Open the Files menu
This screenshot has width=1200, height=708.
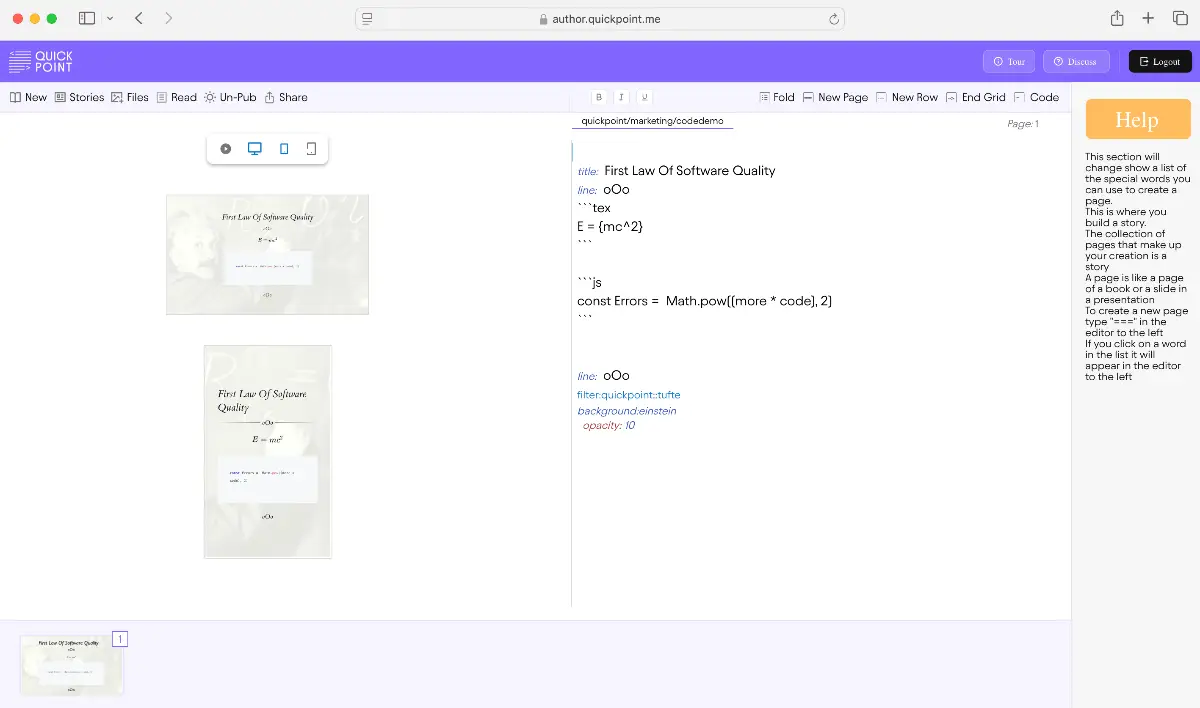130,97
